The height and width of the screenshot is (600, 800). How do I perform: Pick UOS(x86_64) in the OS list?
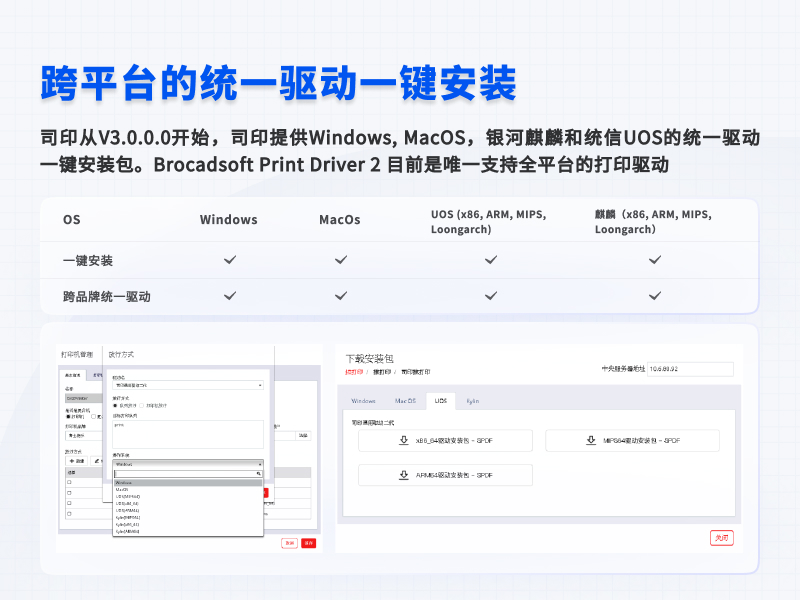point(188,504)
